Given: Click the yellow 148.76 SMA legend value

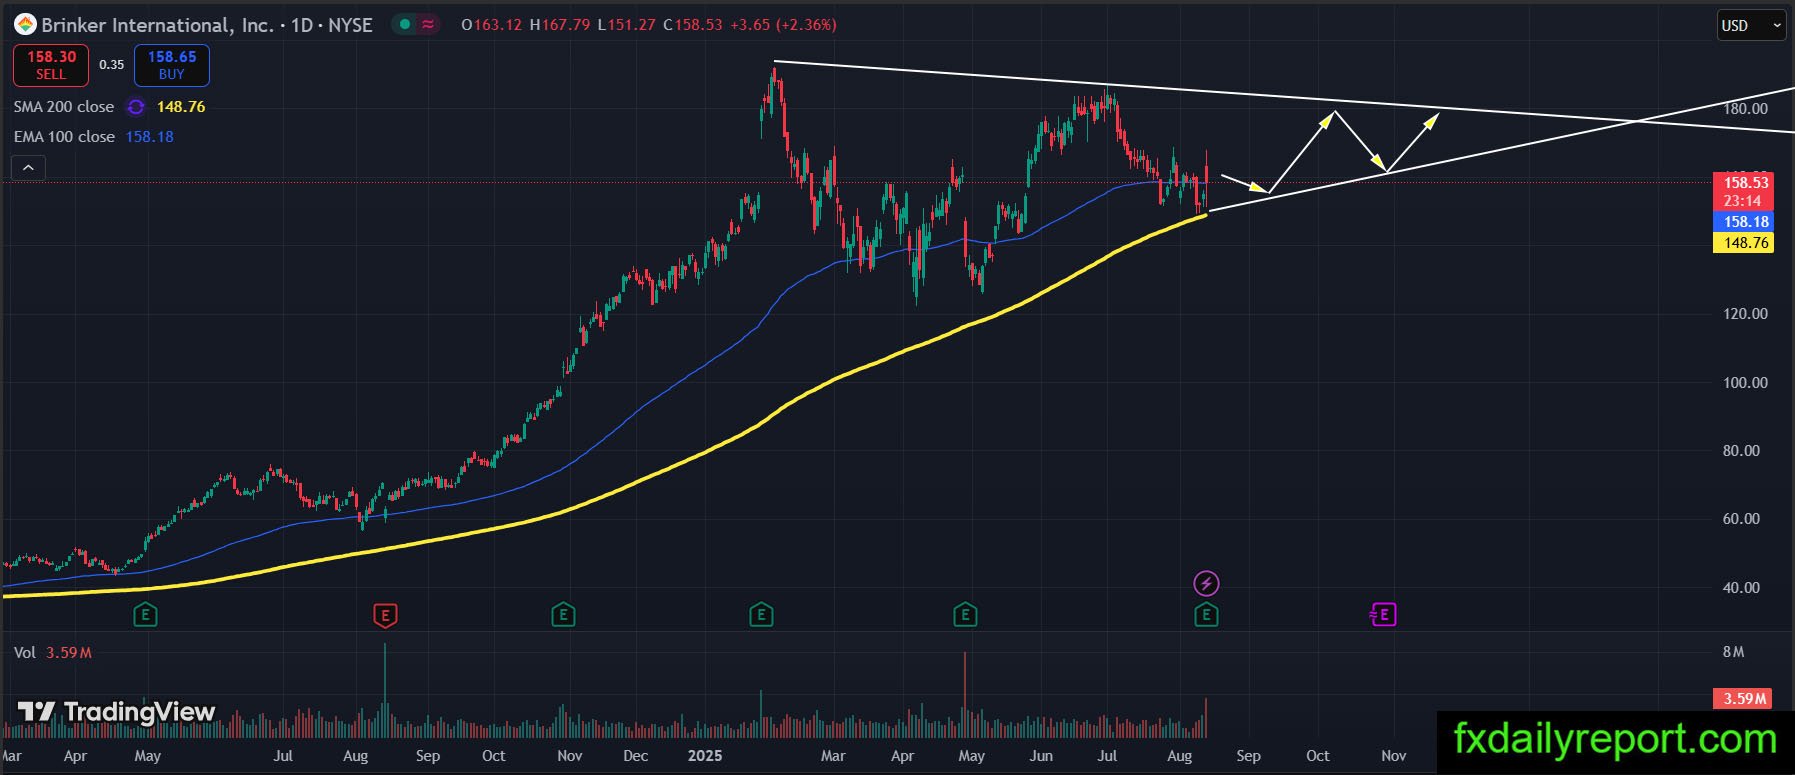Looking at the screenshot, I should (181, 107).
